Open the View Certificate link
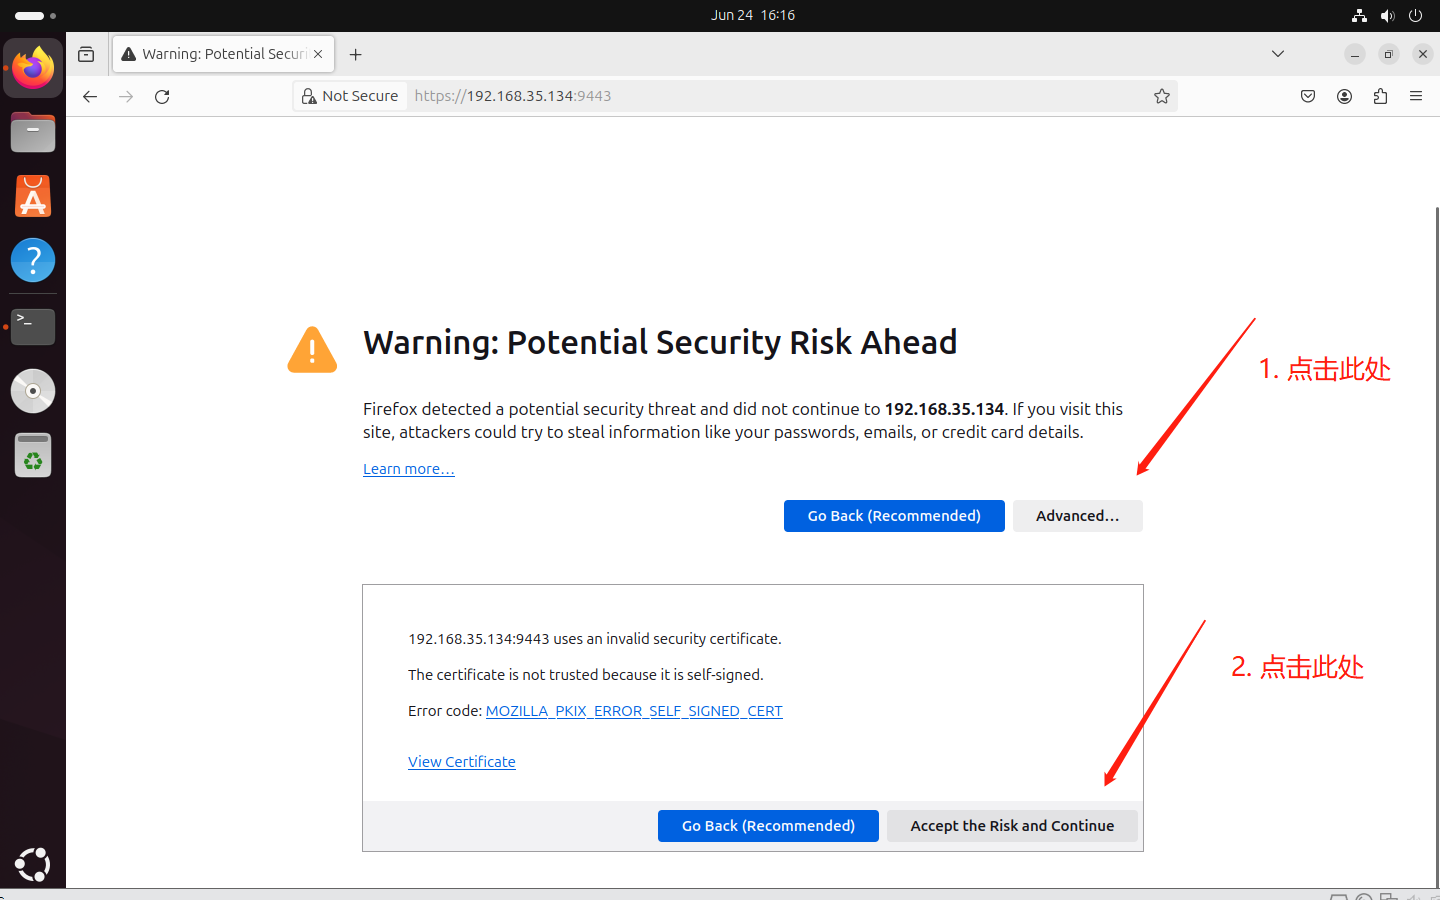 tap(461, 762)
